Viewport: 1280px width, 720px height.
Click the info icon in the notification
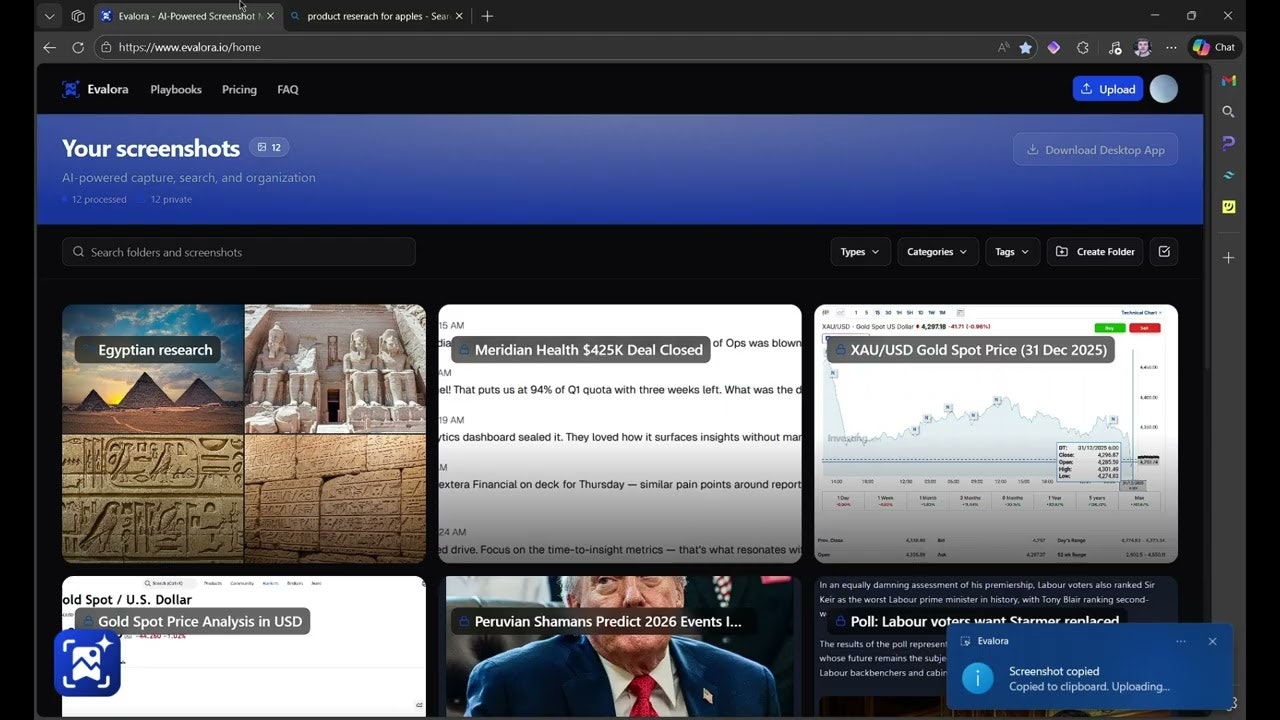pos(977,678)
